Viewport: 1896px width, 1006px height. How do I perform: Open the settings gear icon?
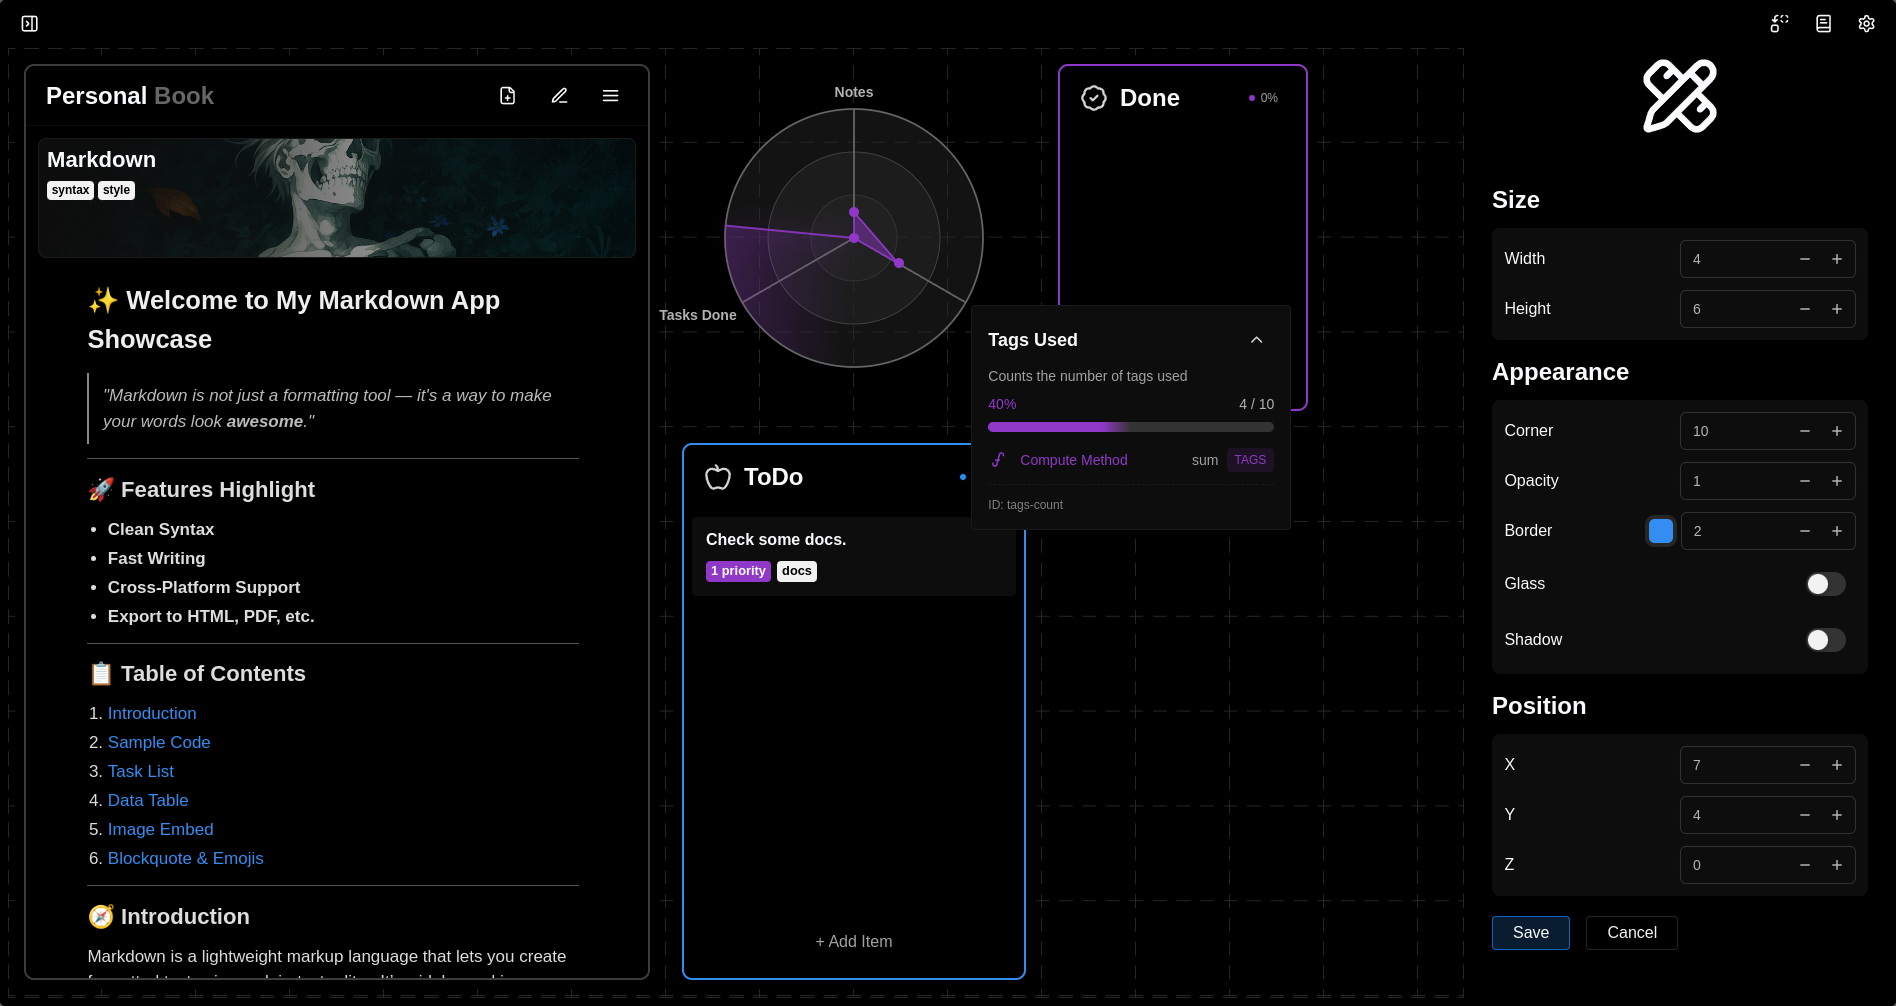click(x=1866, y=23)
